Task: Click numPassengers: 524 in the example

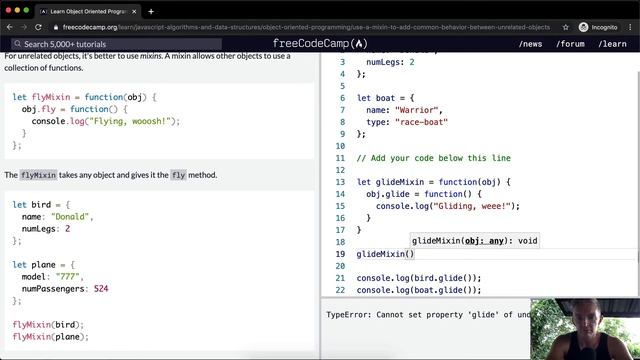Action: 65,289
